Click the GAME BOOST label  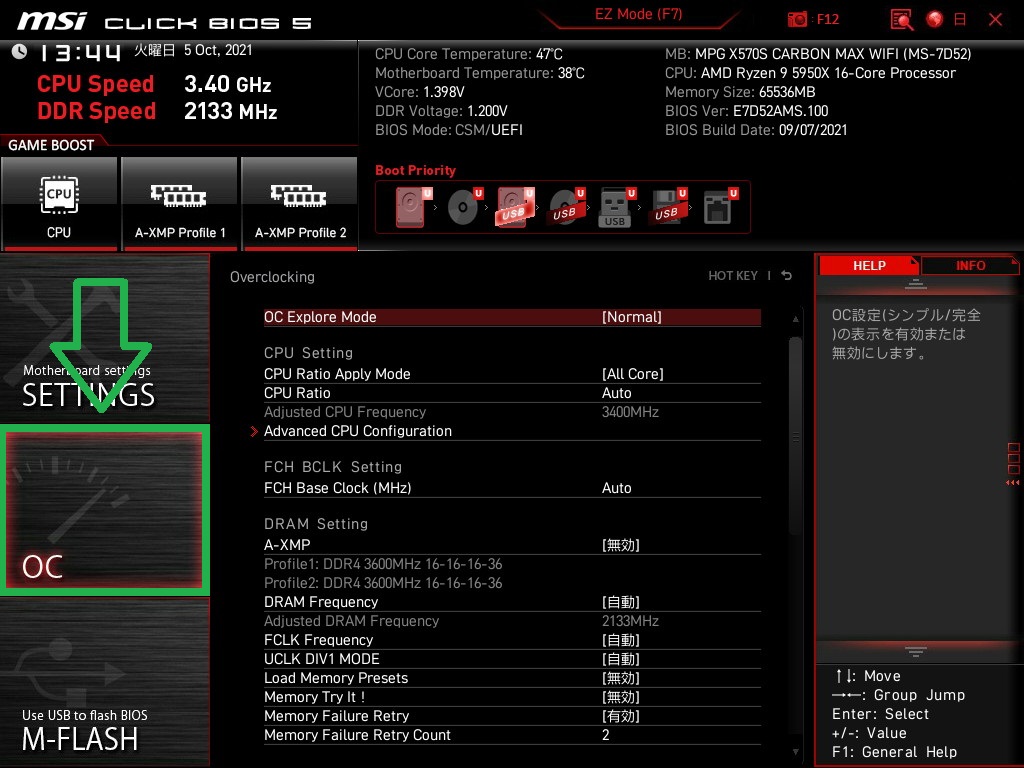pos(51,145)
